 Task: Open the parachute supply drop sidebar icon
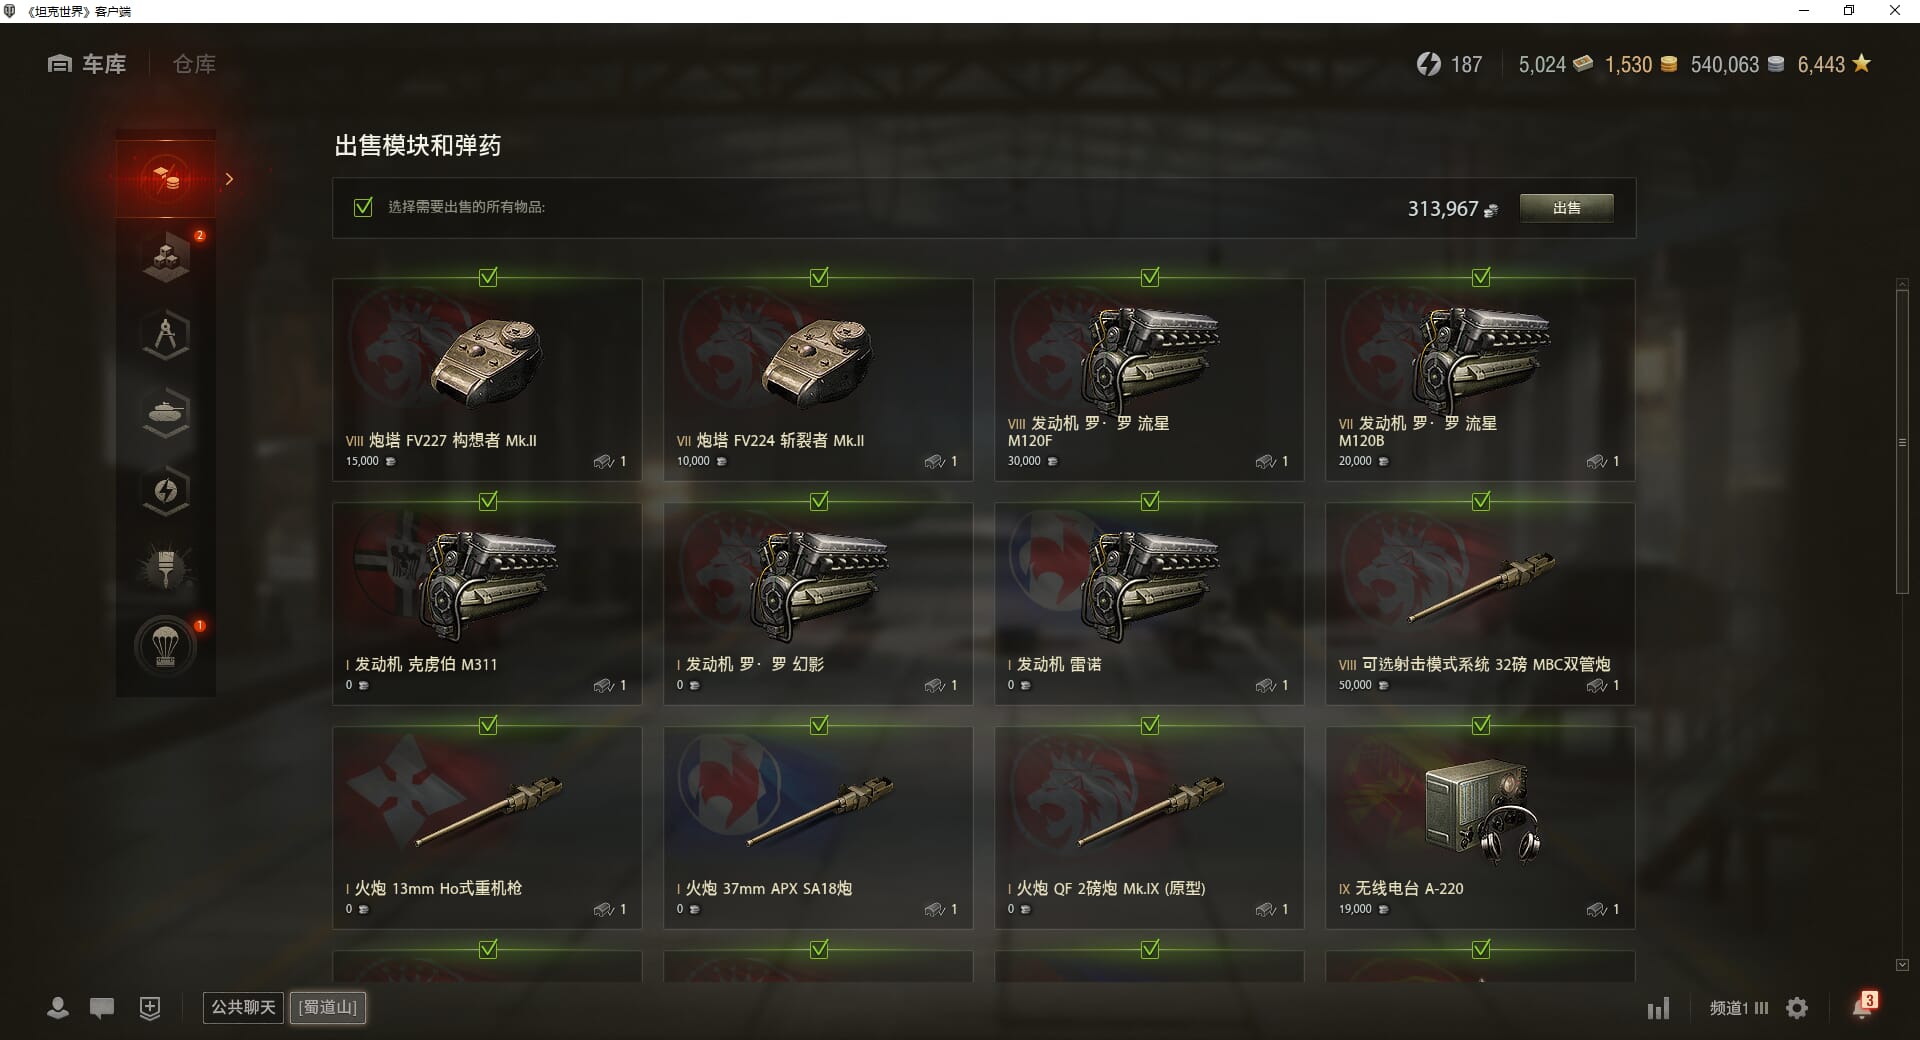tap(166, 647)
